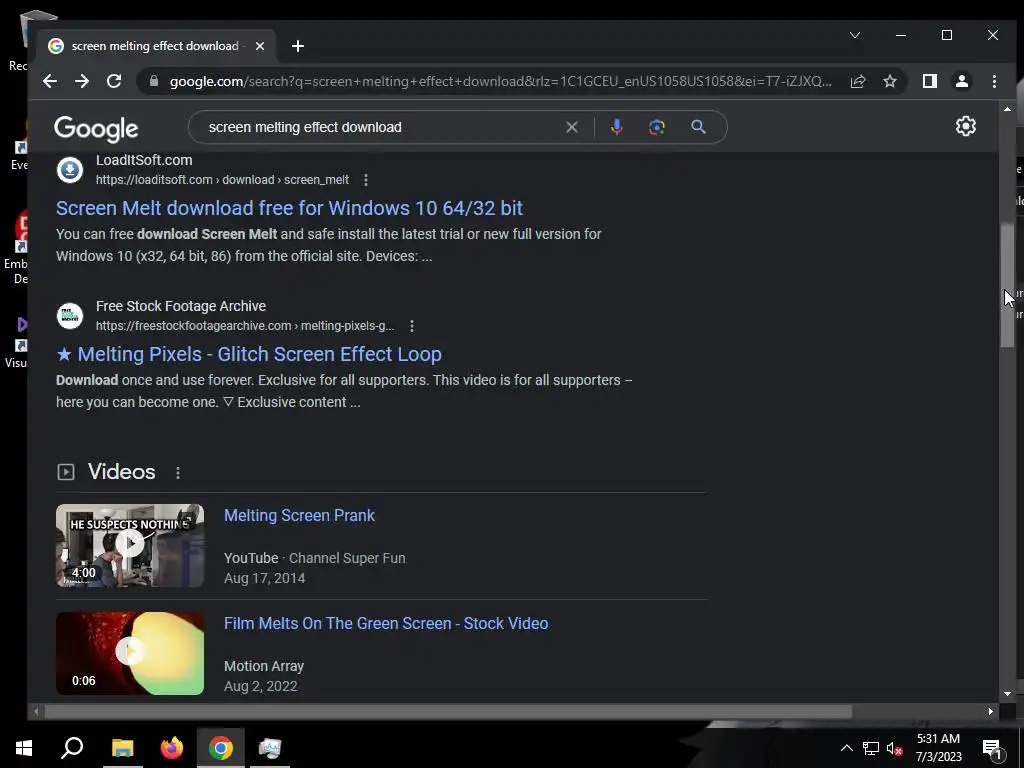This screenshot has height=768, width=1024.
Task: Submit search with the magnifier icon
Action: 698,127
